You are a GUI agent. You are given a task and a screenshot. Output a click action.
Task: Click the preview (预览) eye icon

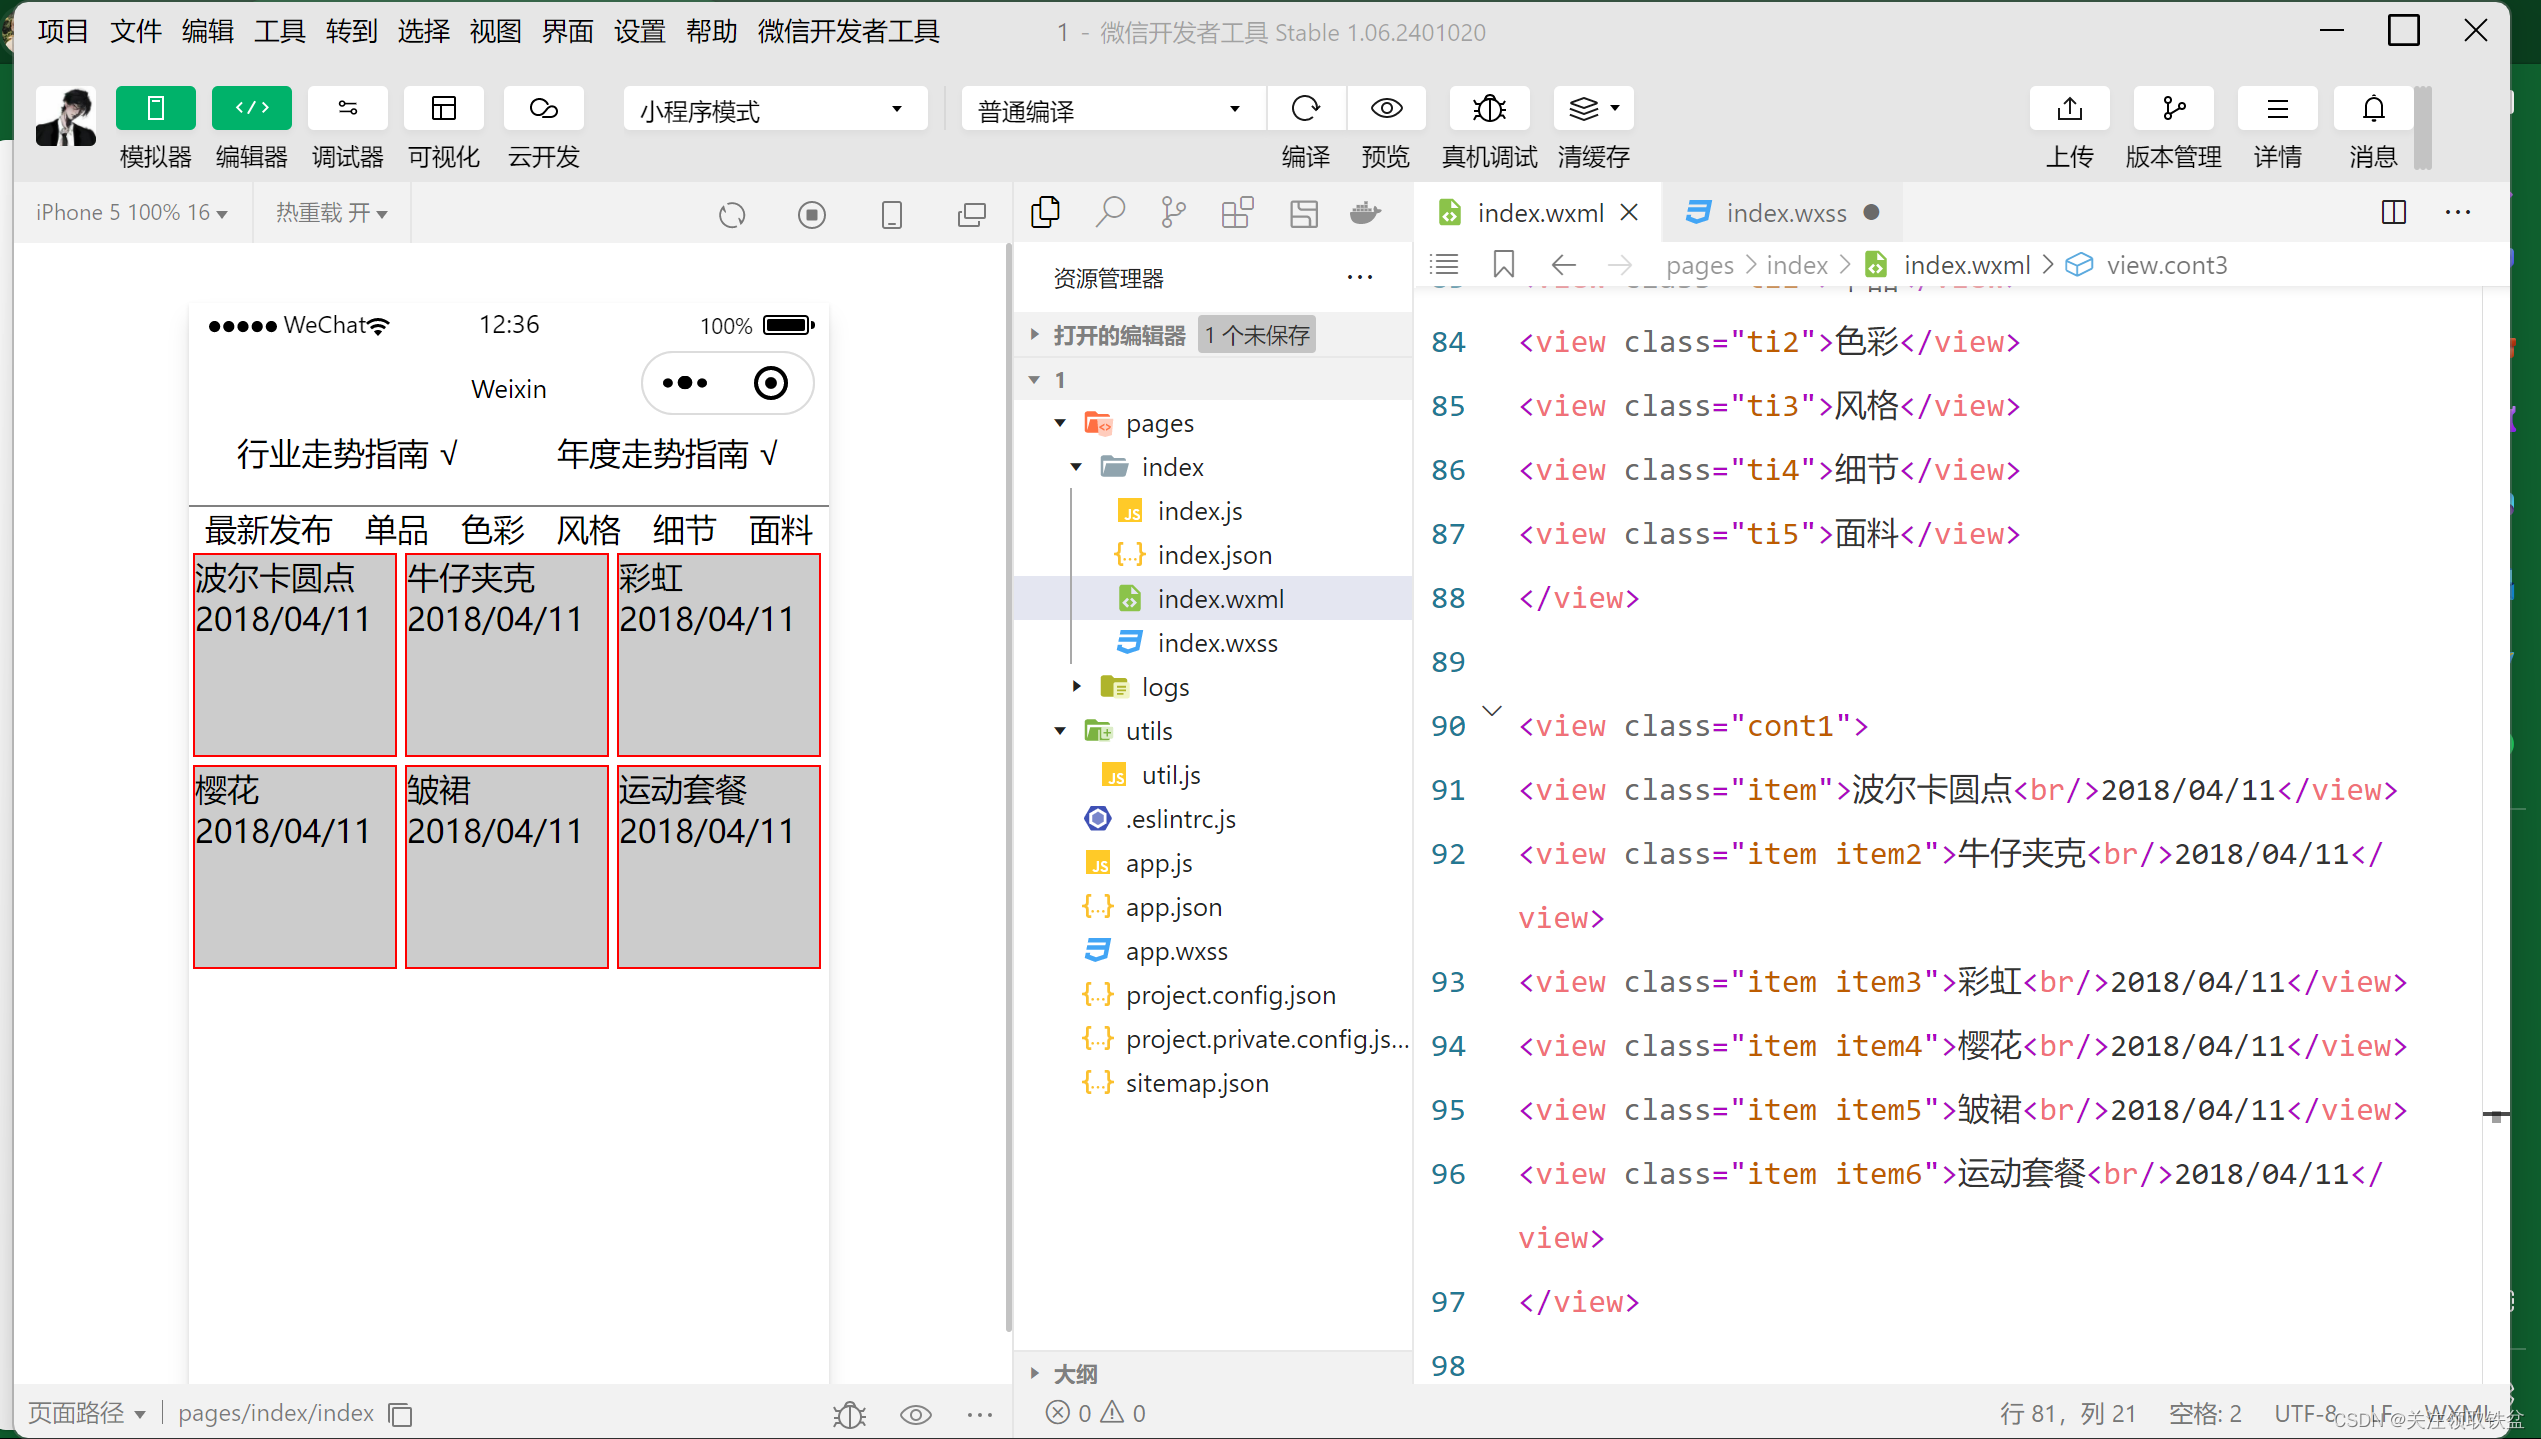coord(1386,108)
